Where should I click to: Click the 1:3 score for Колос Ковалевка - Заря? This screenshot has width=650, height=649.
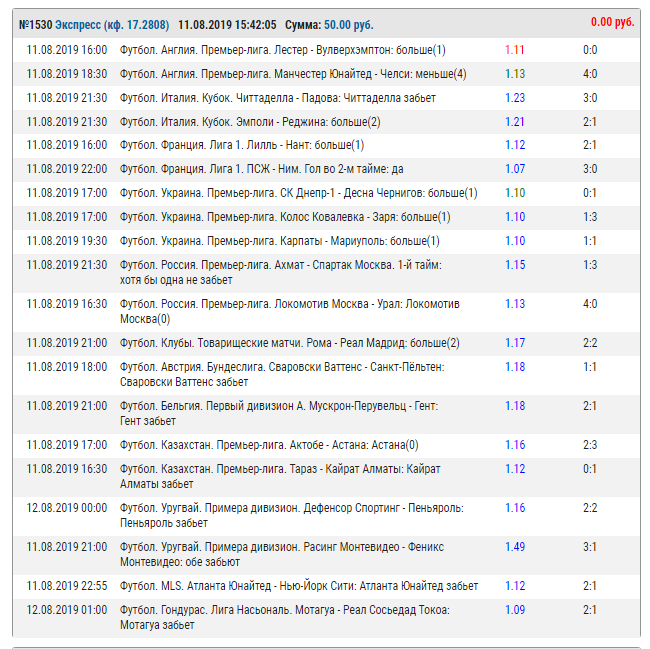coord(590,218)
